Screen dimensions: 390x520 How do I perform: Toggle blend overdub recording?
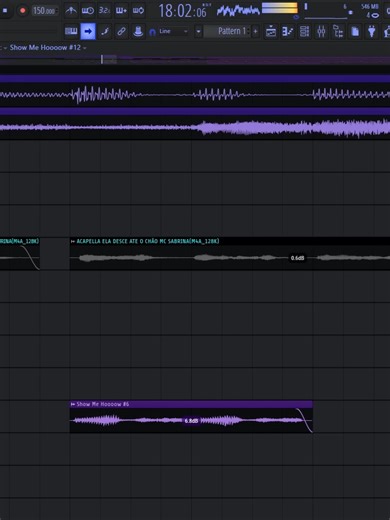(x=121, y=11)
